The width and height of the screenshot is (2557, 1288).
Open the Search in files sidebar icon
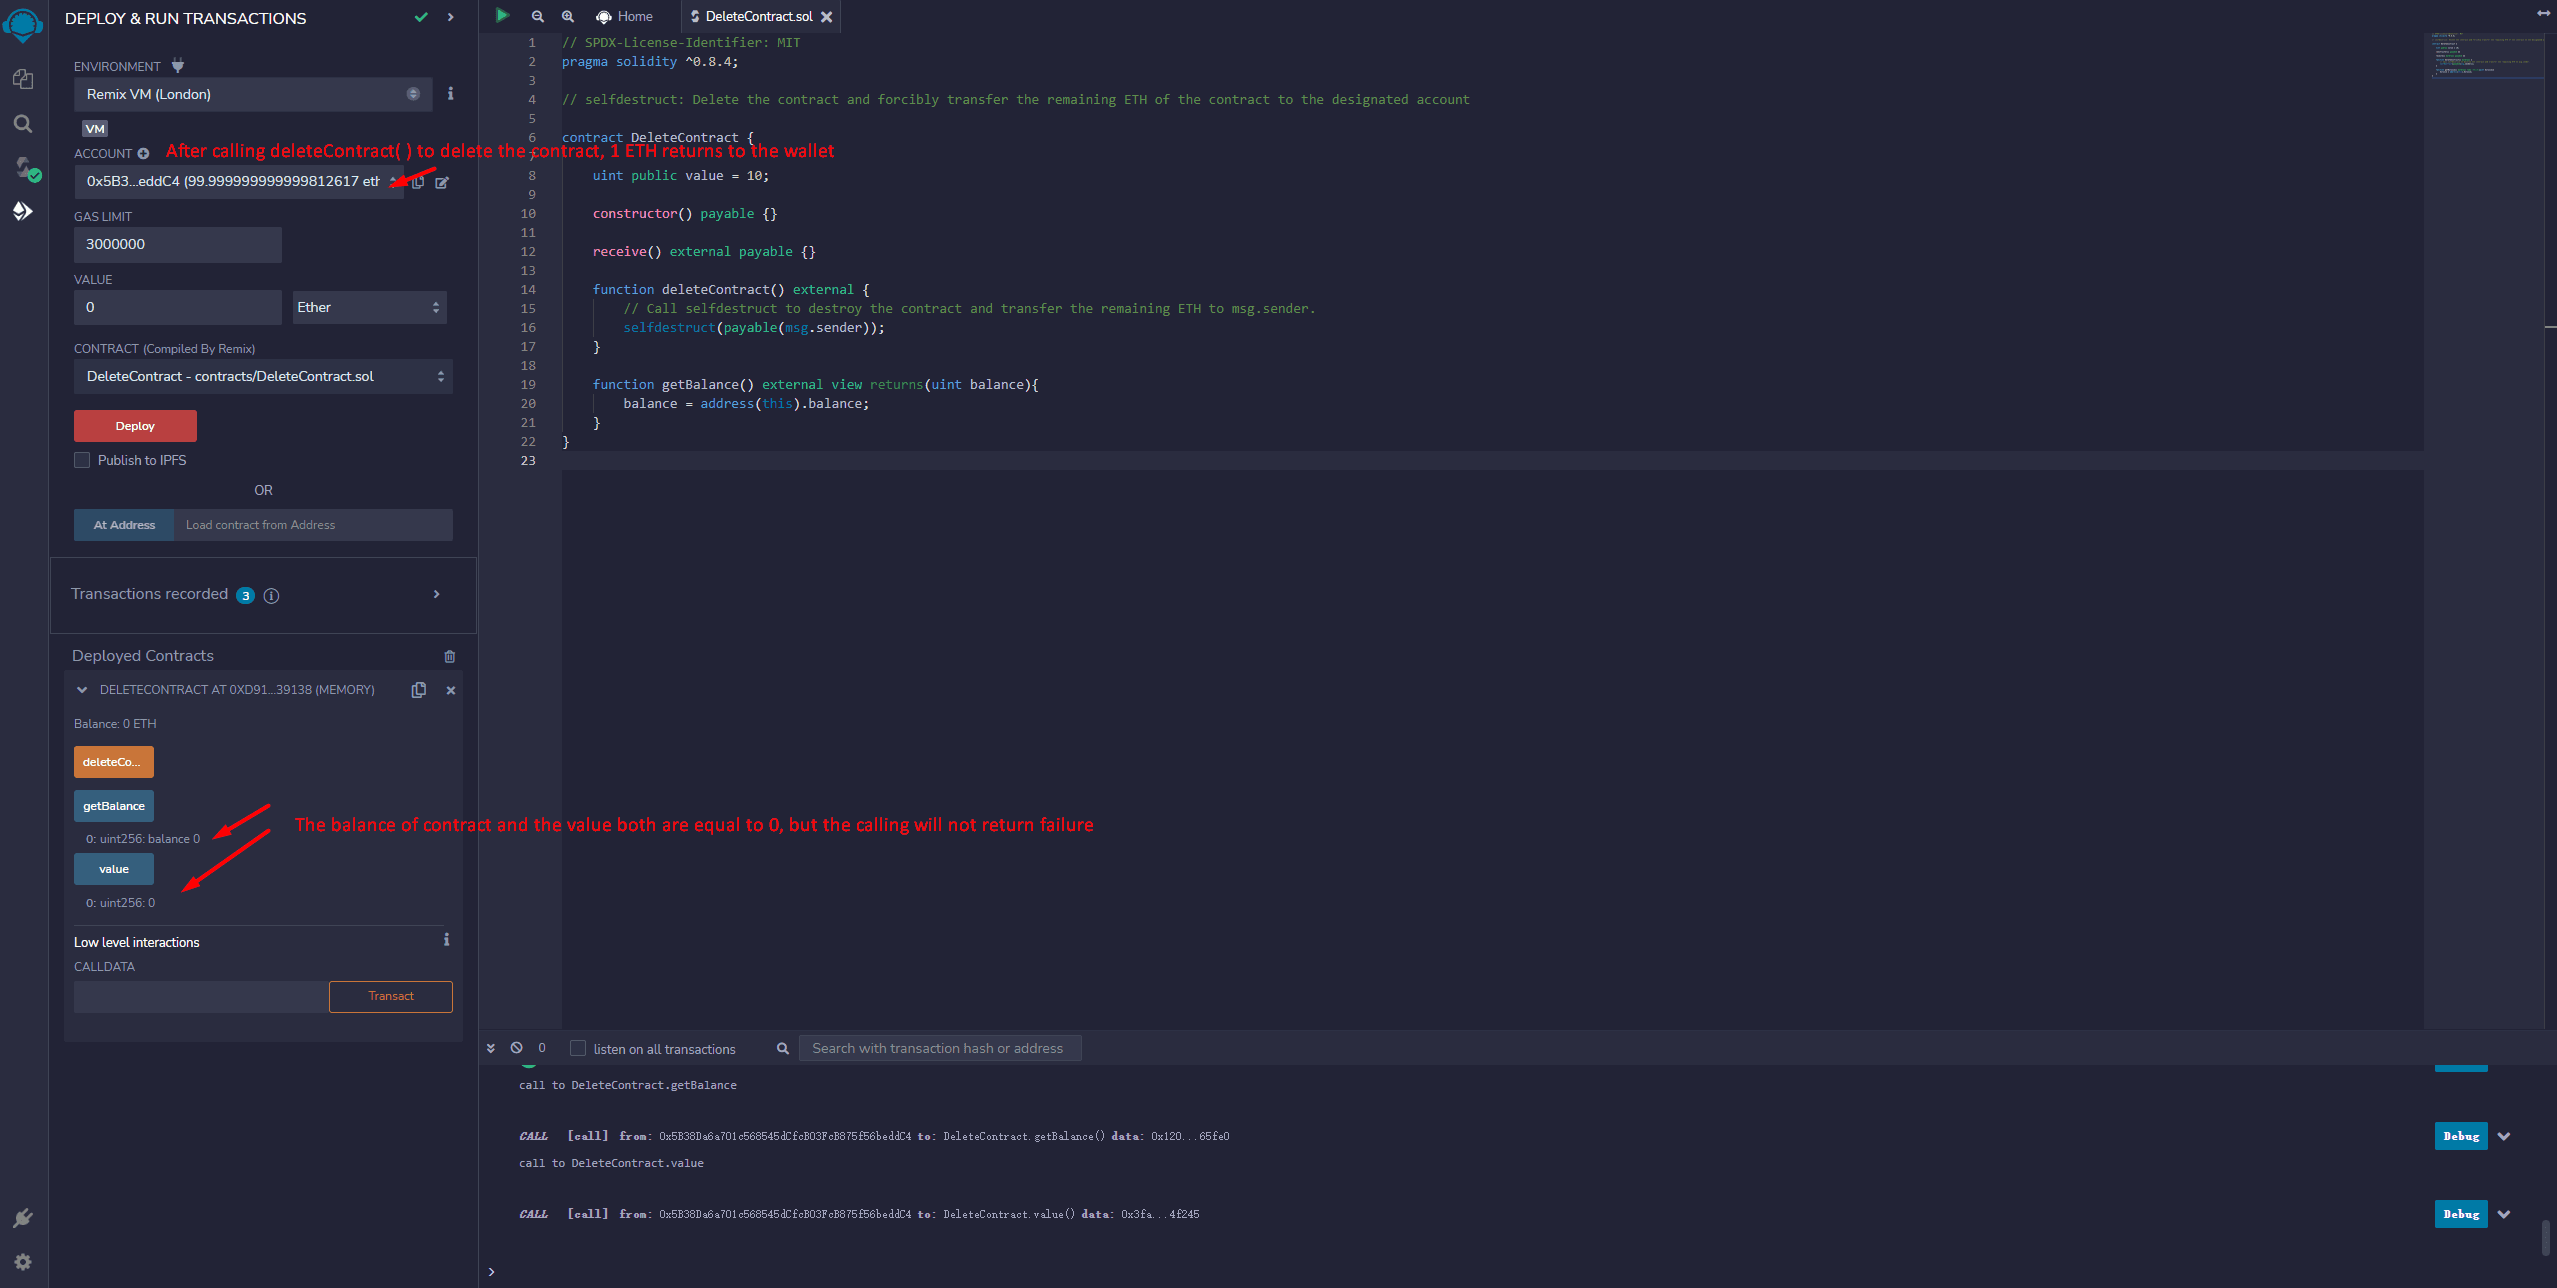[x=23, y=124]
